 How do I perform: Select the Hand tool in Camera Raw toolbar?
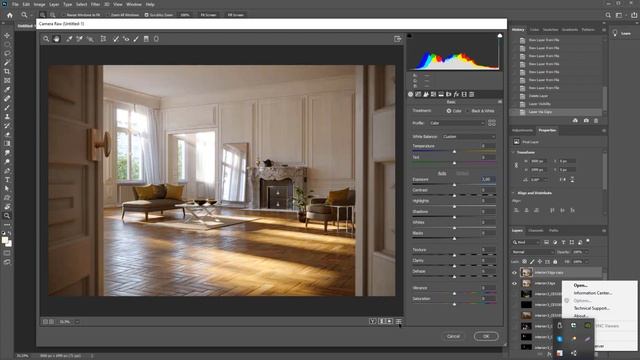[57, 39]
